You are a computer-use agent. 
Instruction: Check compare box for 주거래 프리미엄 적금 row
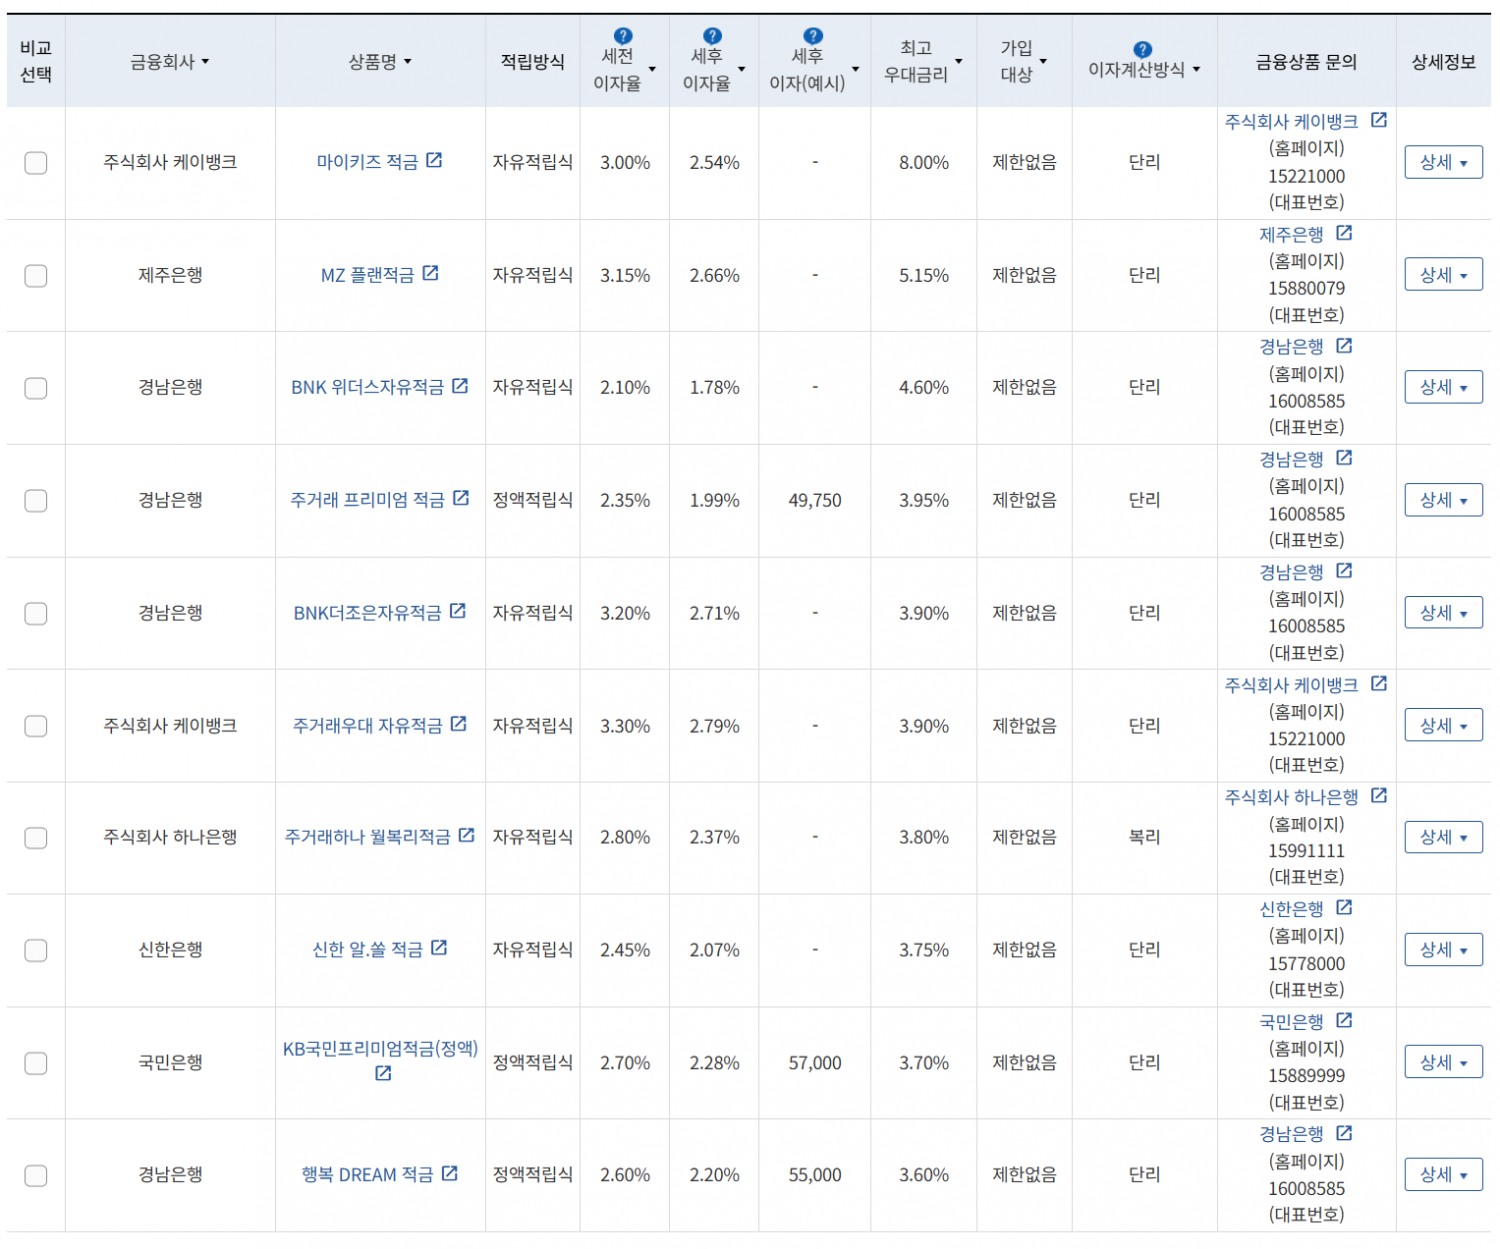(36, 501)
